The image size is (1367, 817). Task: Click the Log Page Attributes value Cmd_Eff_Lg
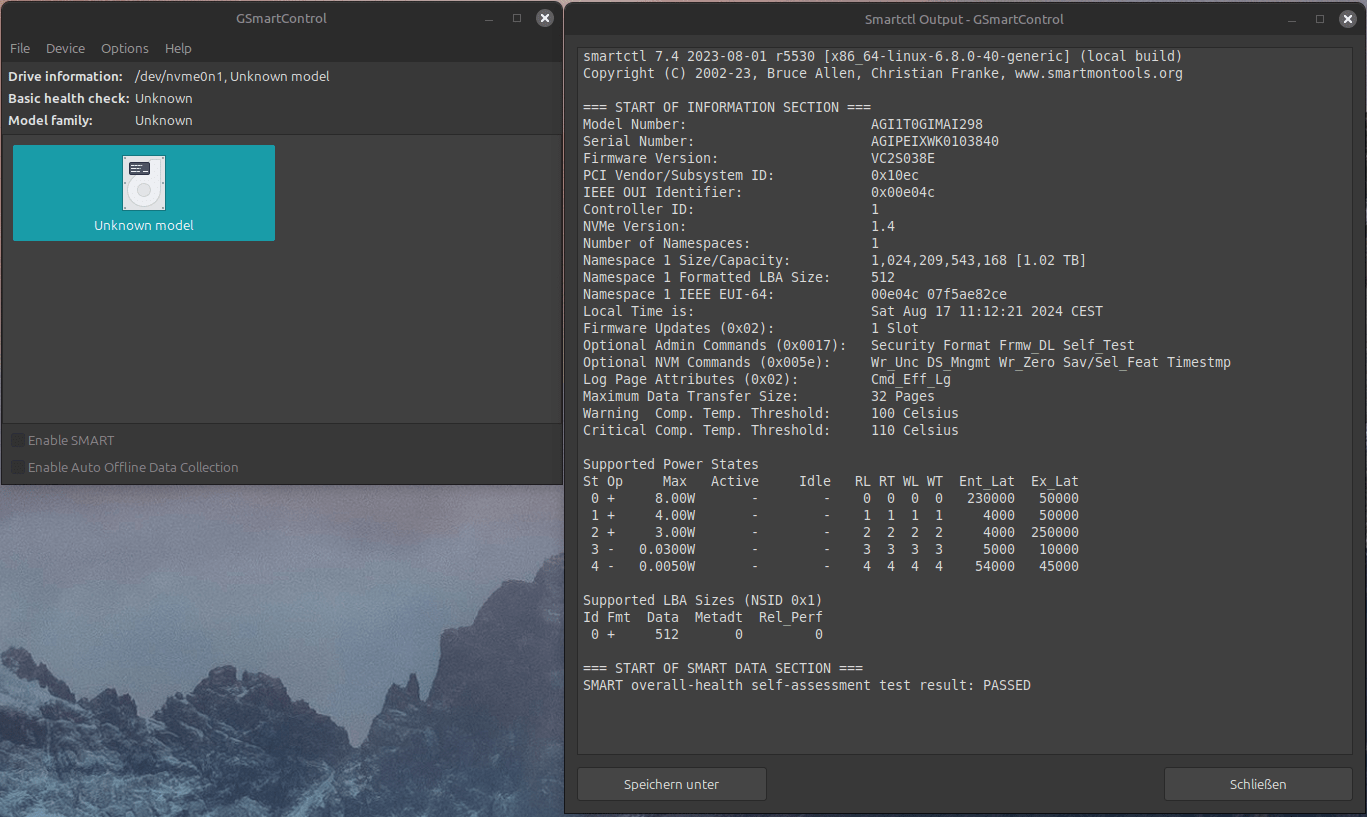911,379
